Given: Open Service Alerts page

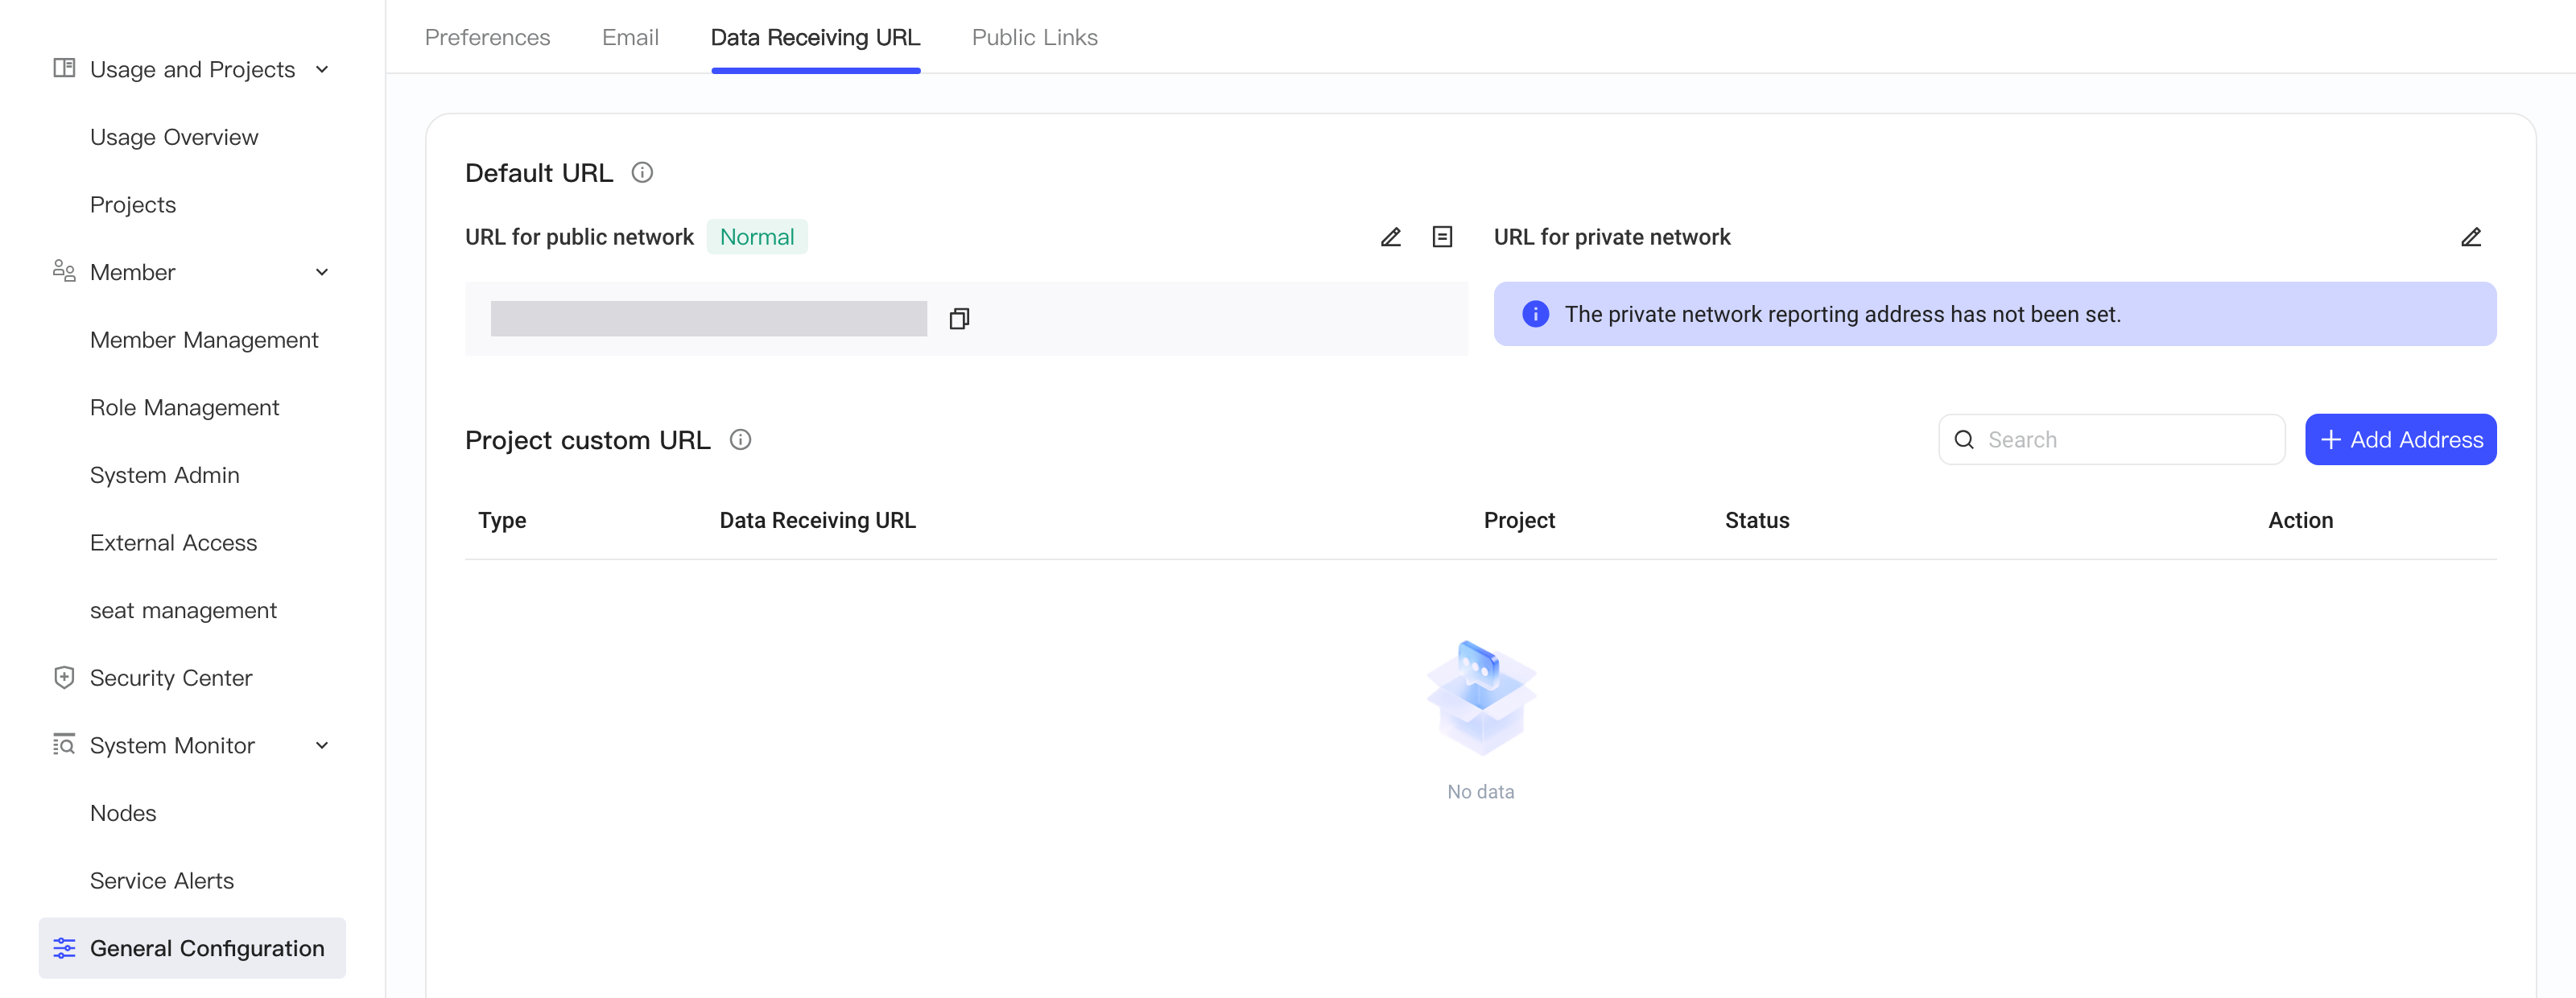Looking at the screenshot, I should 162,881.
